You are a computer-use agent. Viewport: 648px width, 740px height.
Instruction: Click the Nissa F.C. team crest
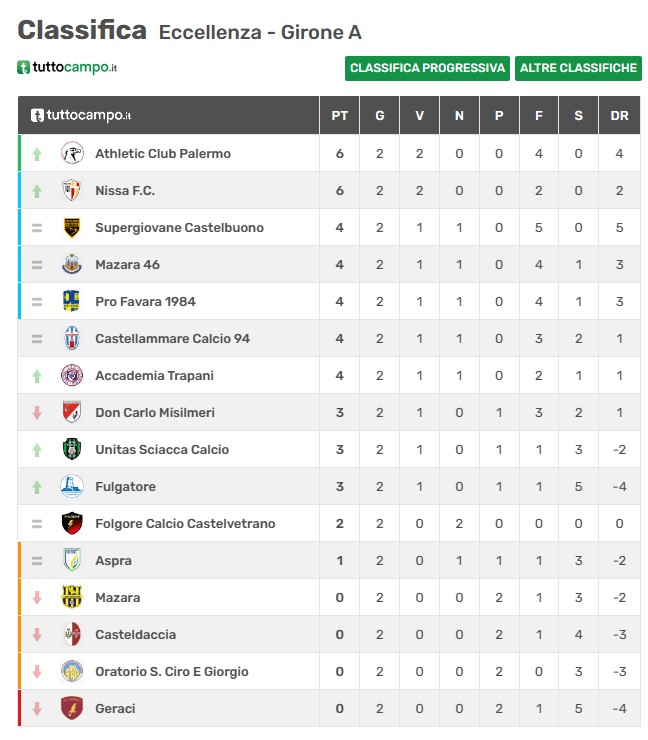pyautogui.click(x=72, y=190)
